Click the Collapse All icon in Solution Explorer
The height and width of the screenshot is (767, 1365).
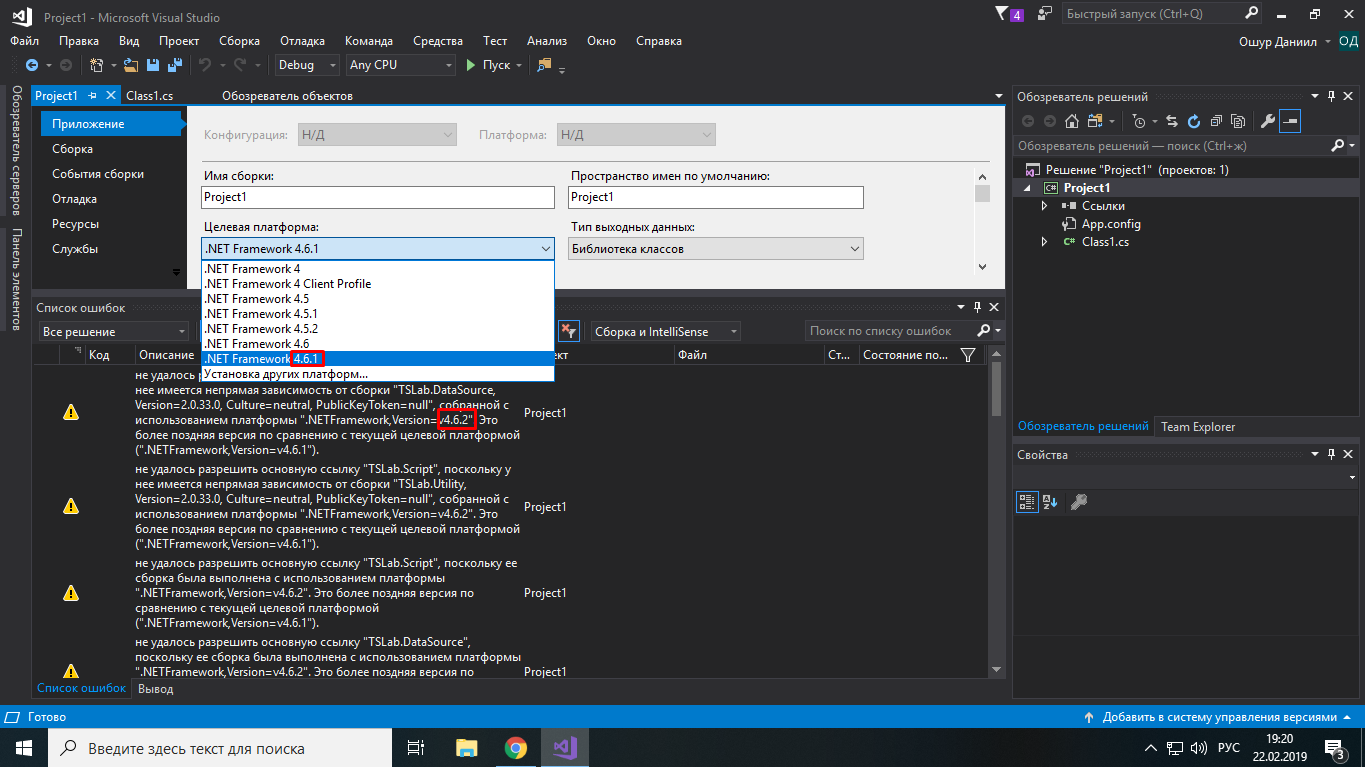point(1216,121)
